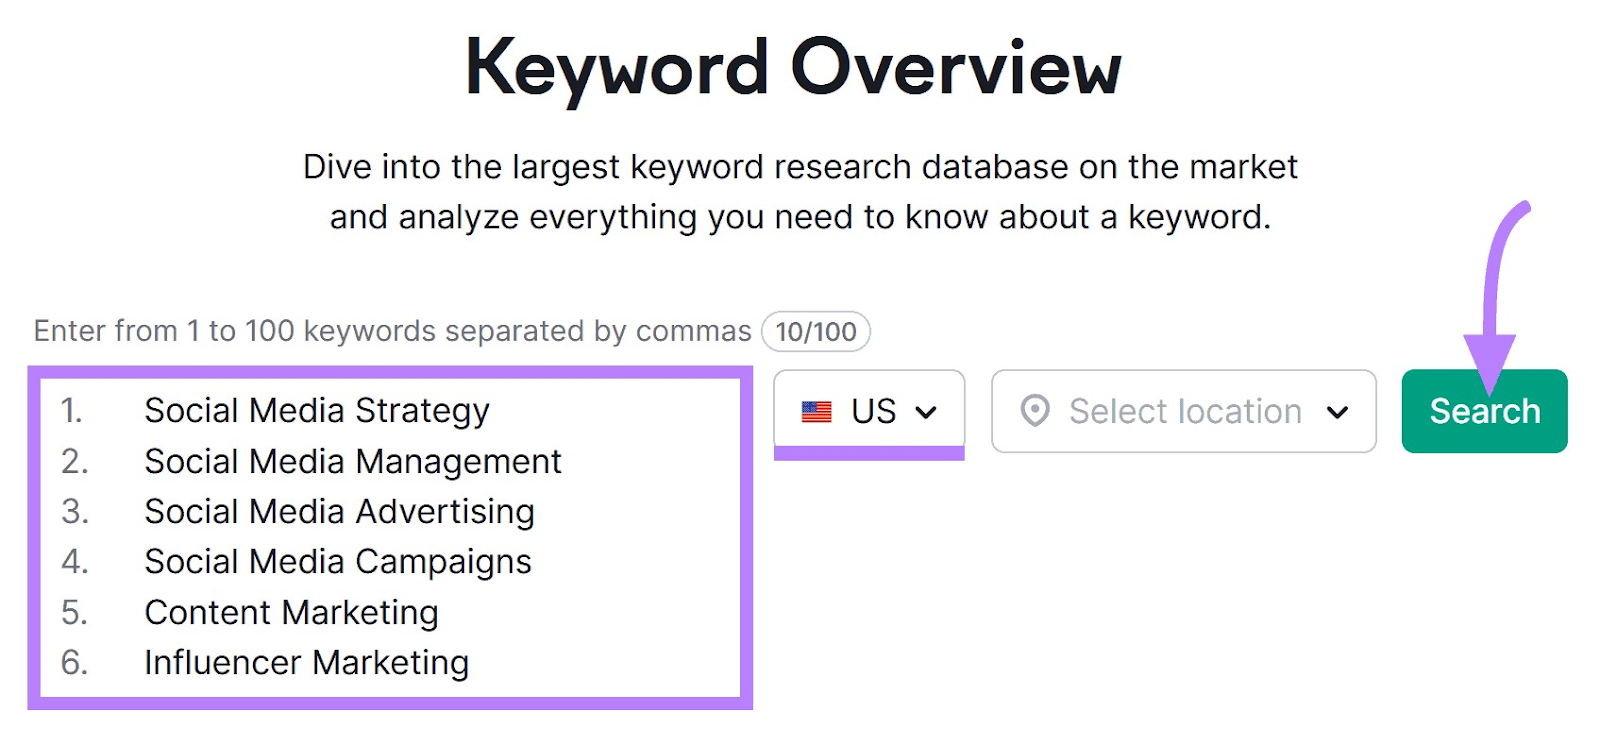Open the Select location dropdown

click(1184, 411)
